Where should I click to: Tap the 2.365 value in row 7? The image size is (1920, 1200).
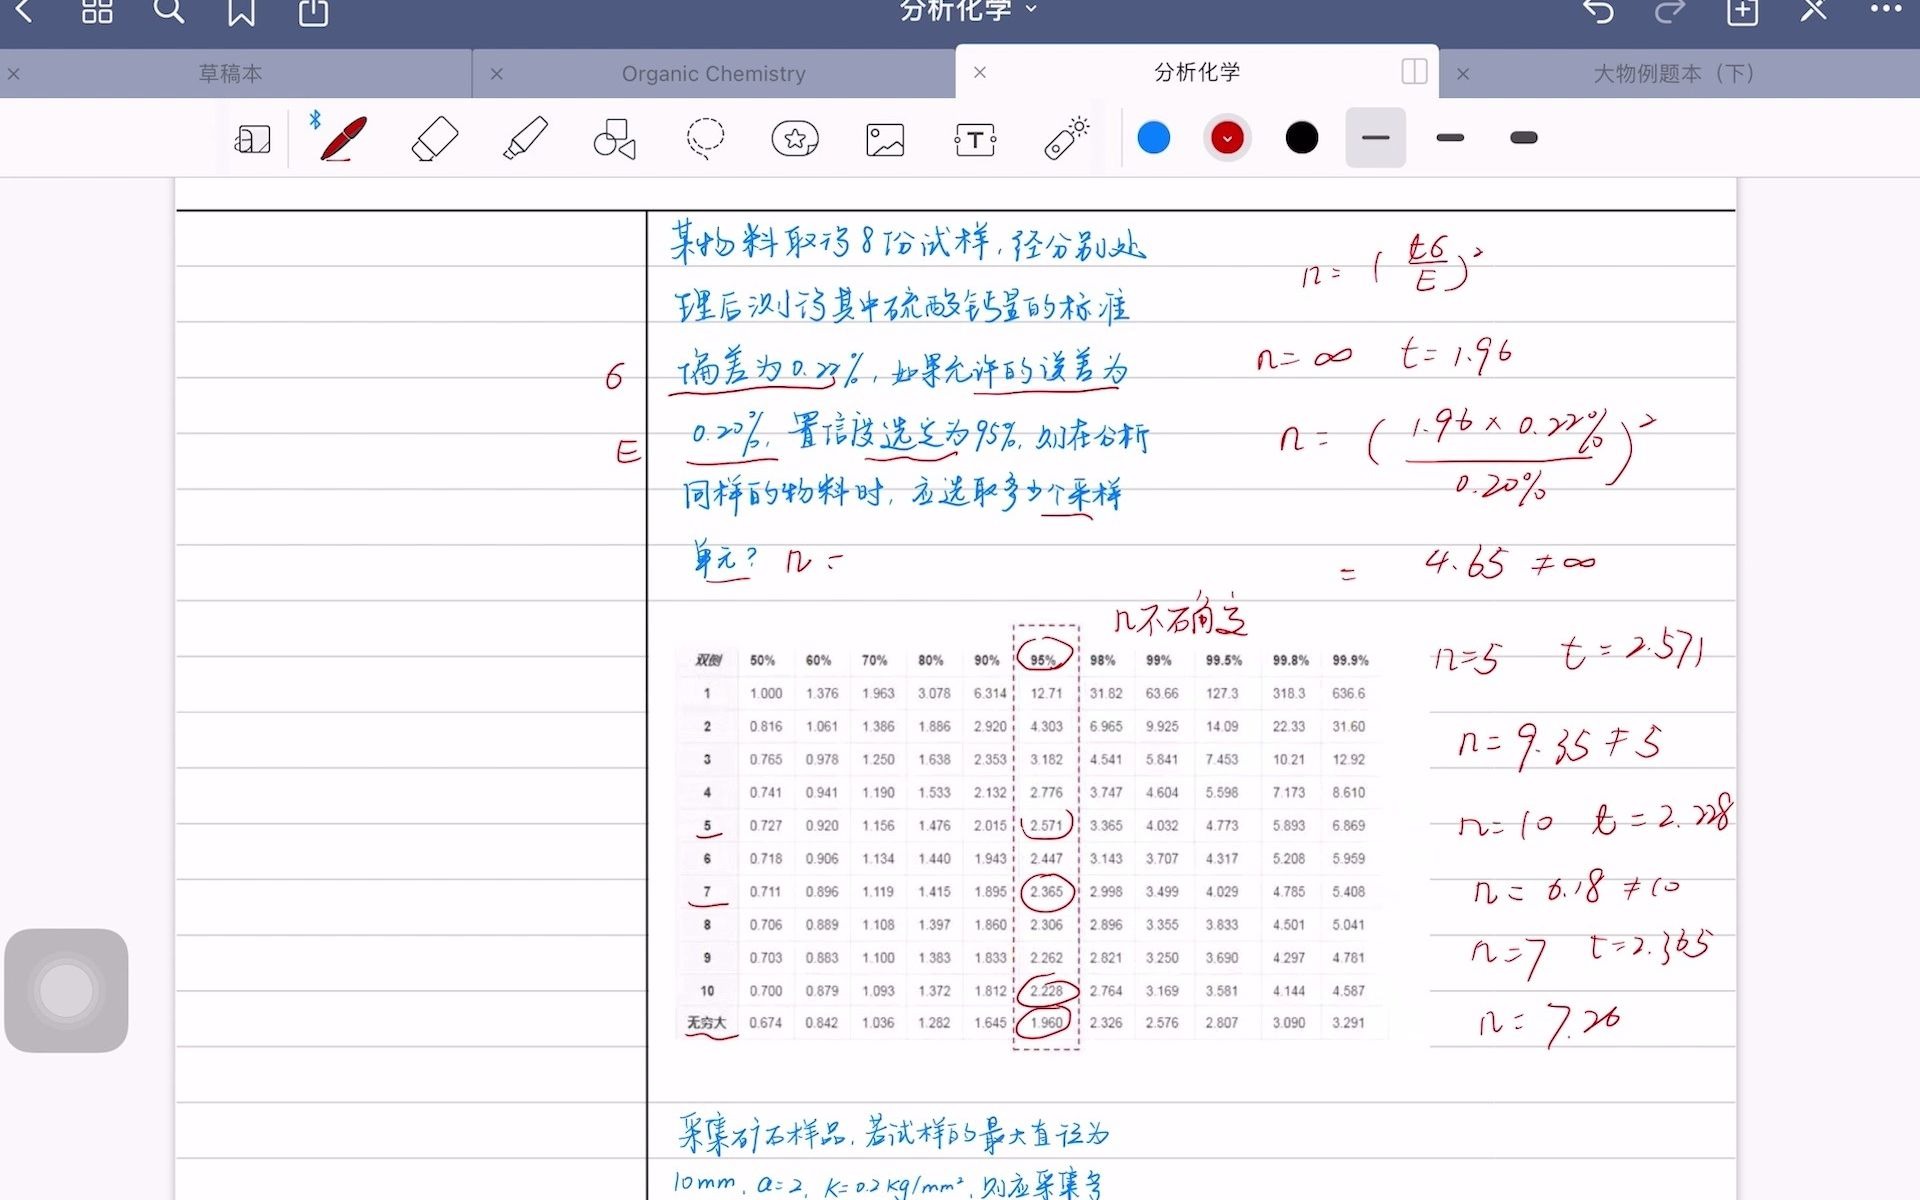tap(1046, 892)
